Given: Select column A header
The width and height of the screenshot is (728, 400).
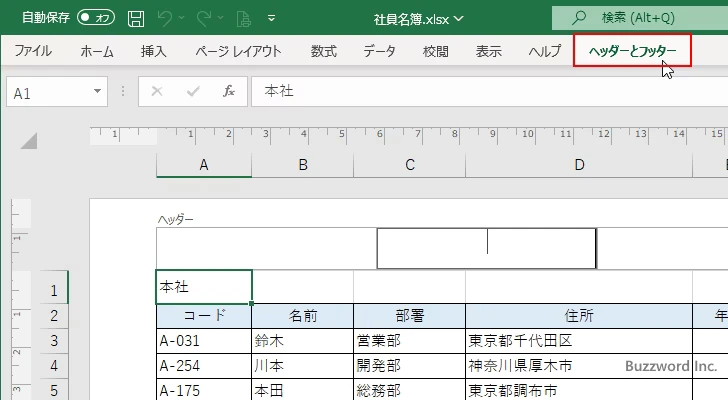Looking at the screenshot, I should pyautogui.click(x=204, y=165).
